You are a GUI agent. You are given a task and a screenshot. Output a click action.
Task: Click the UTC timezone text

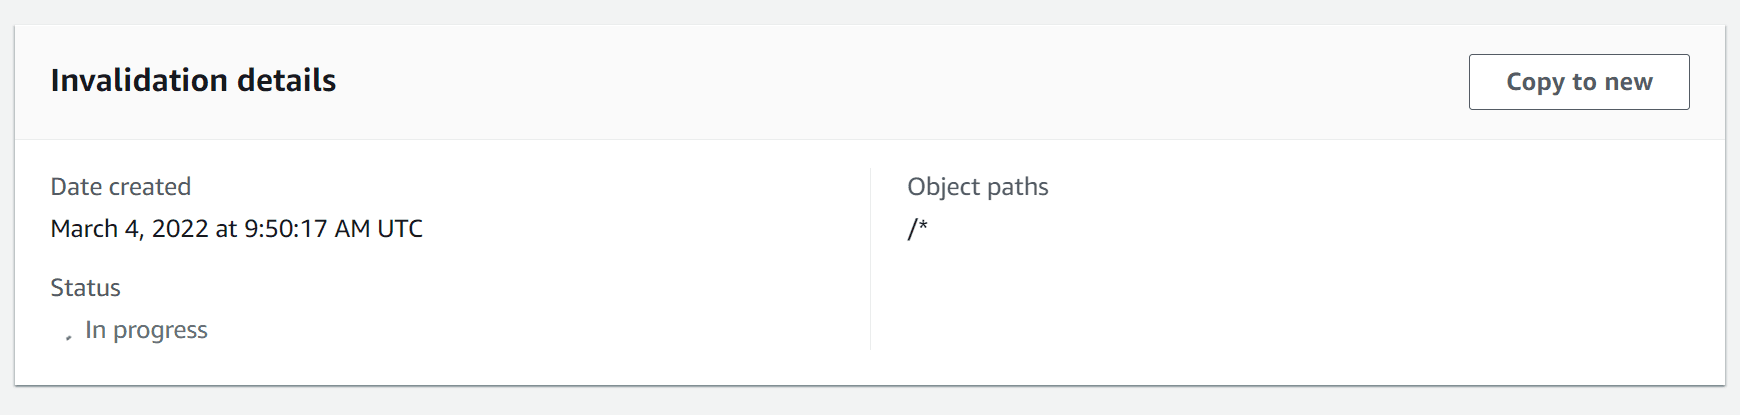[400, 229]
